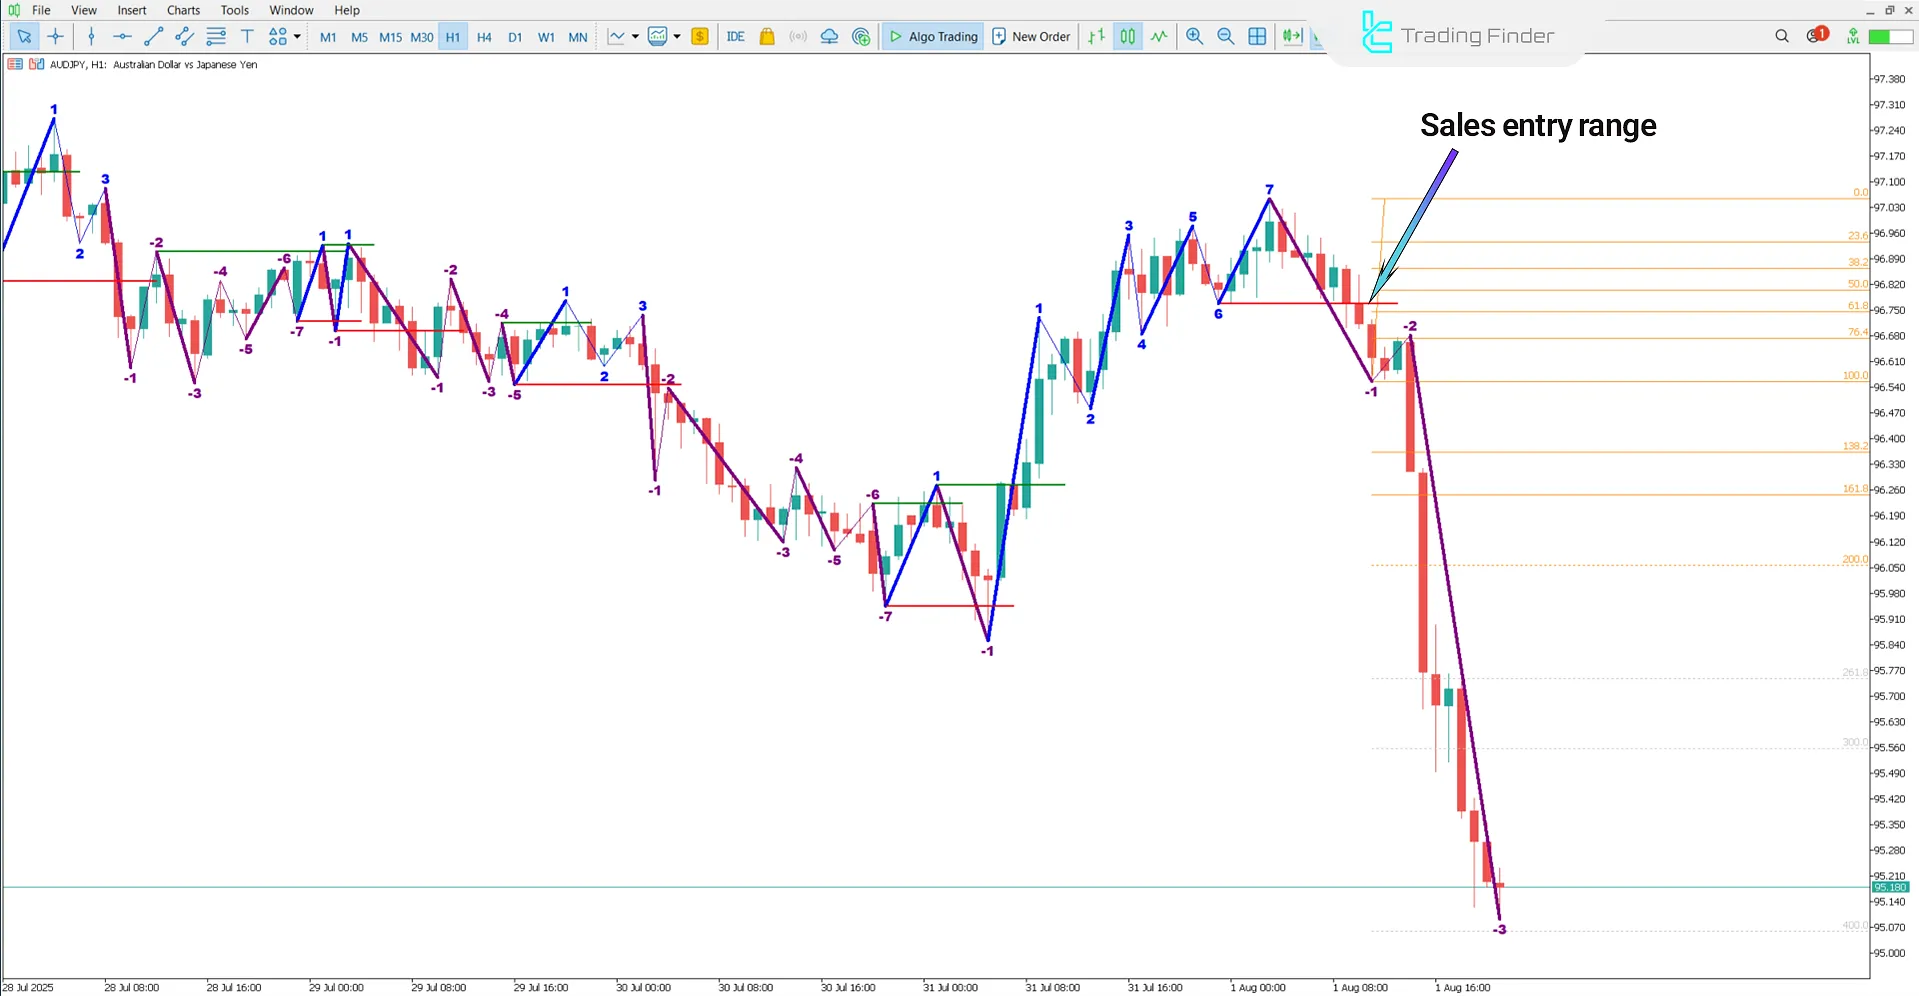Image resolution: width=1919 pixels, height=996 pixels.
Task: Open the Market marketplace
Action: click(766, 36)
